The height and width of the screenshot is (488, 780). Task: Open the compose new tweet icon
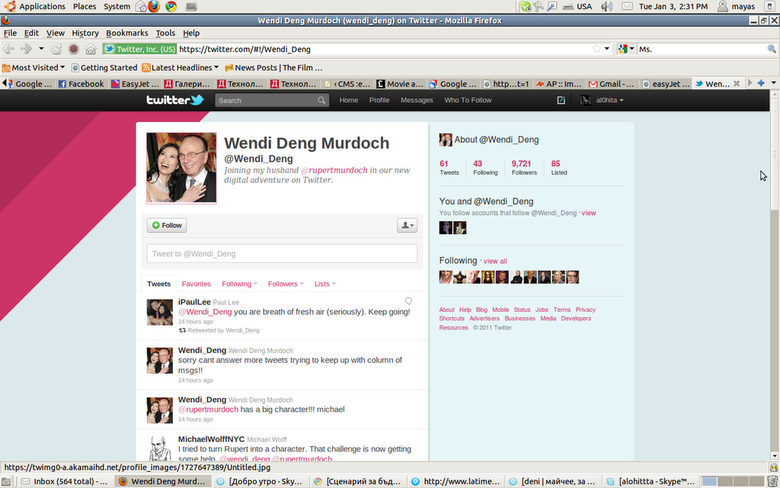(x=561, y=100)
